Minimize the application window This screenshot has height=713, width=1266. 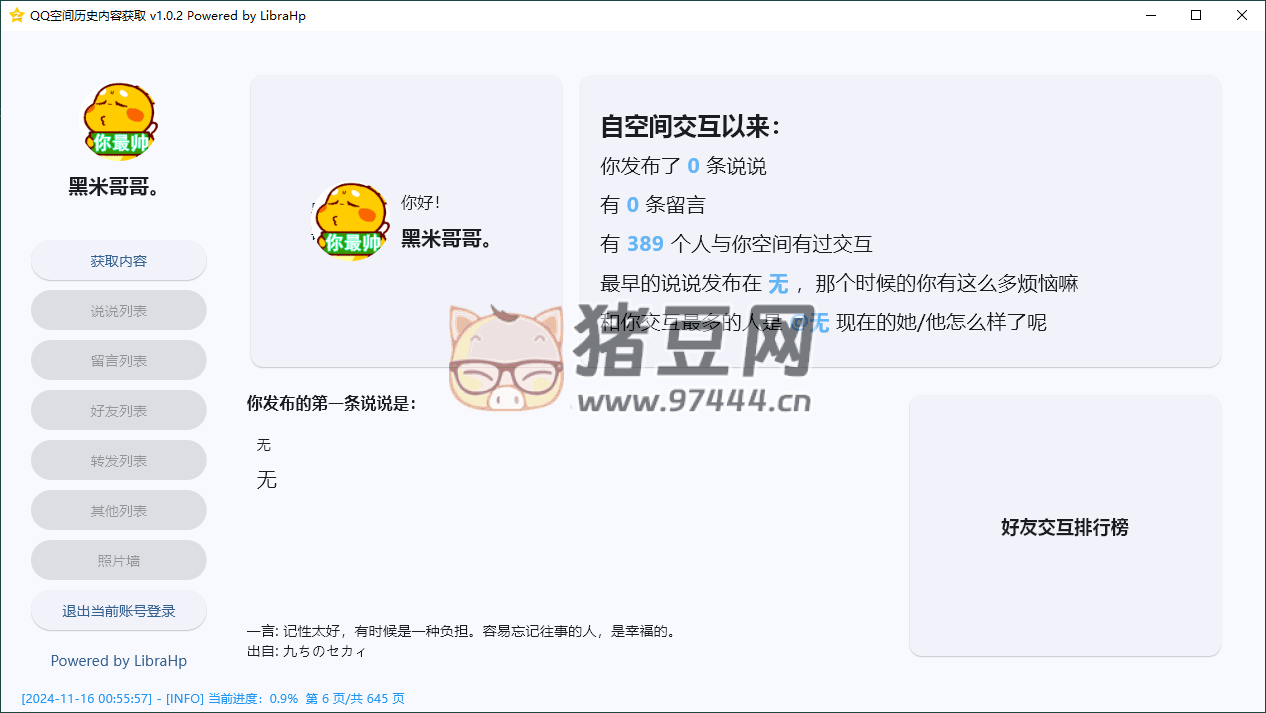click(x=1151, y=15)
